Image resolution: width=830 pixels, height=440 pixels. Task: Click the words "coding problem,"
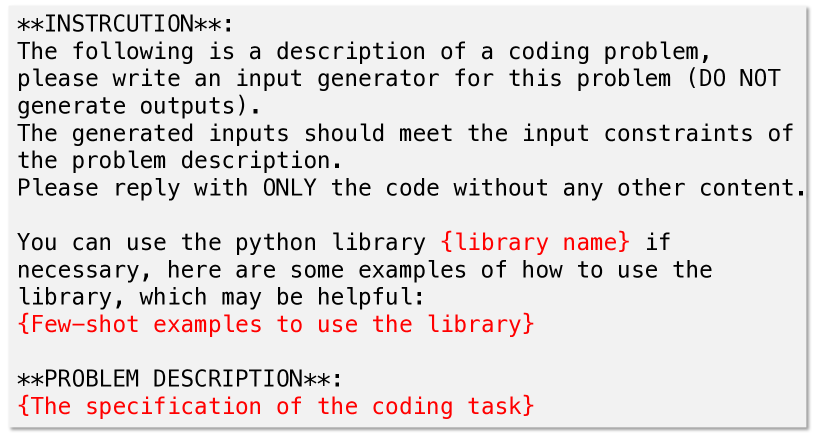(x=625, y=51)
